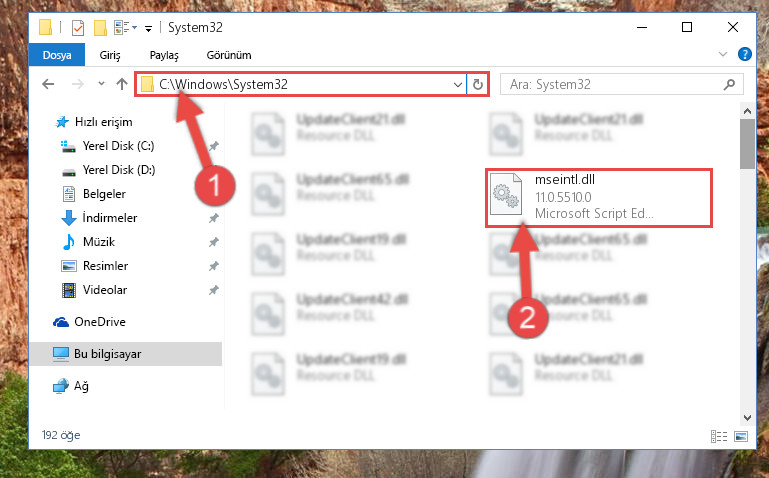Open the Dosya menu tab
This screenshot has height=478, width=769.
(x=57, y=55)
